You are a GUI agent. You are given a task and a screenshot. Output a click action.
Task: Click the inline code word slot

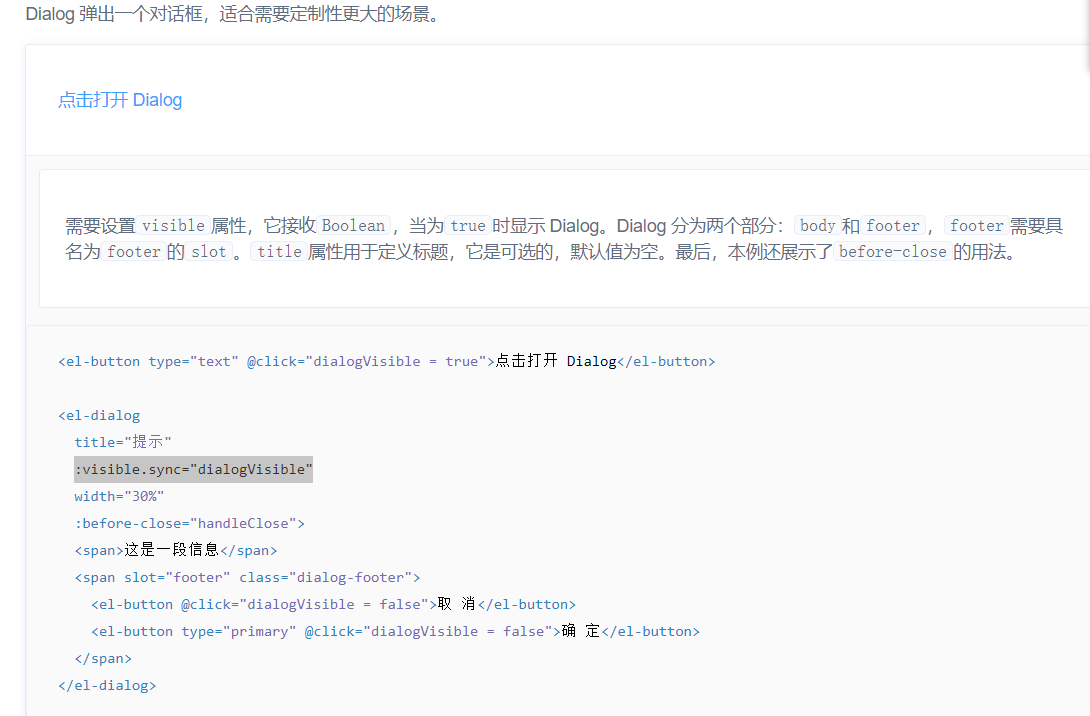pyautogui.click(x=209, y=252)
